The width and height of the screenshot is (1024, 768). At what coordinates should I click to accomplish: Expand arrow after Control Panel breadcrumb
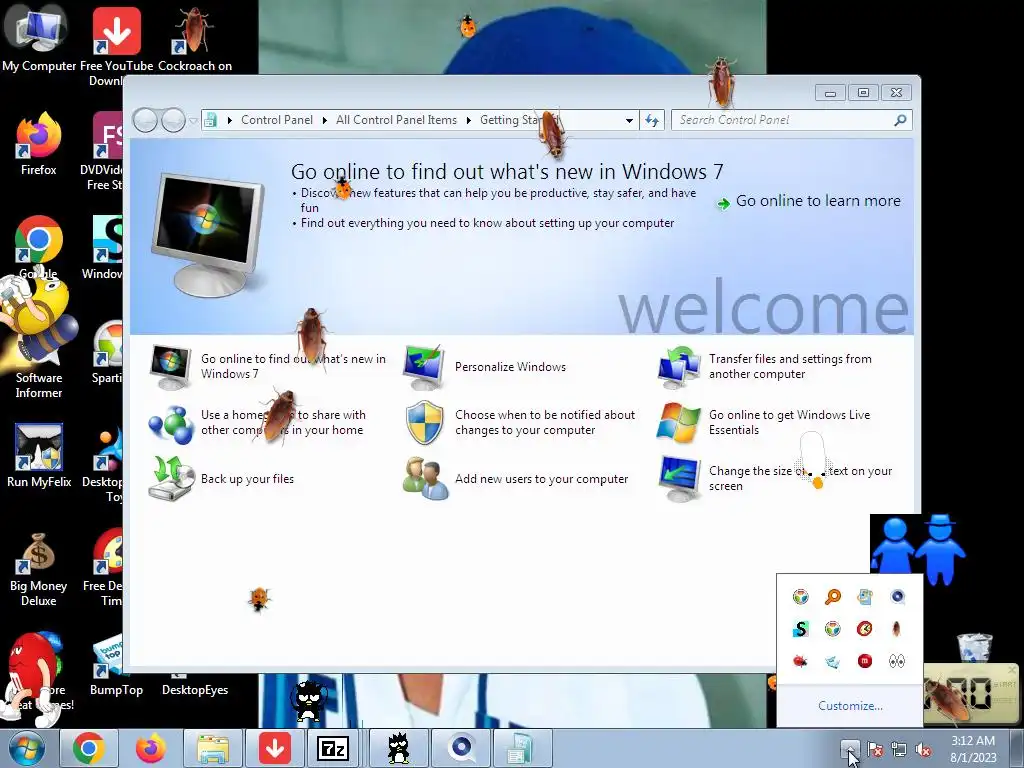(x=325, y=120)
